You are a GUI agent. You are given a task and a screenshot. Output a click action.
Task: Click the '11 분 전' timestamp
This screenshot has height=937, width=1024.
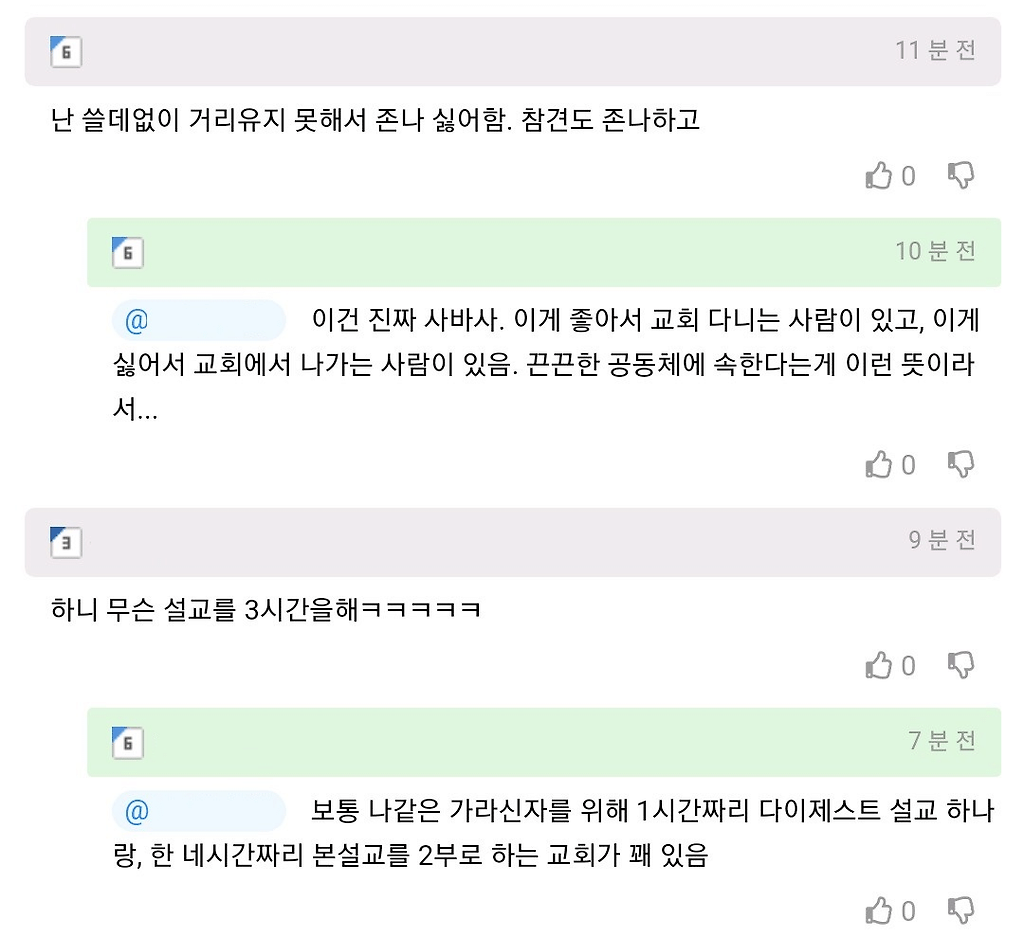[935, 50]
